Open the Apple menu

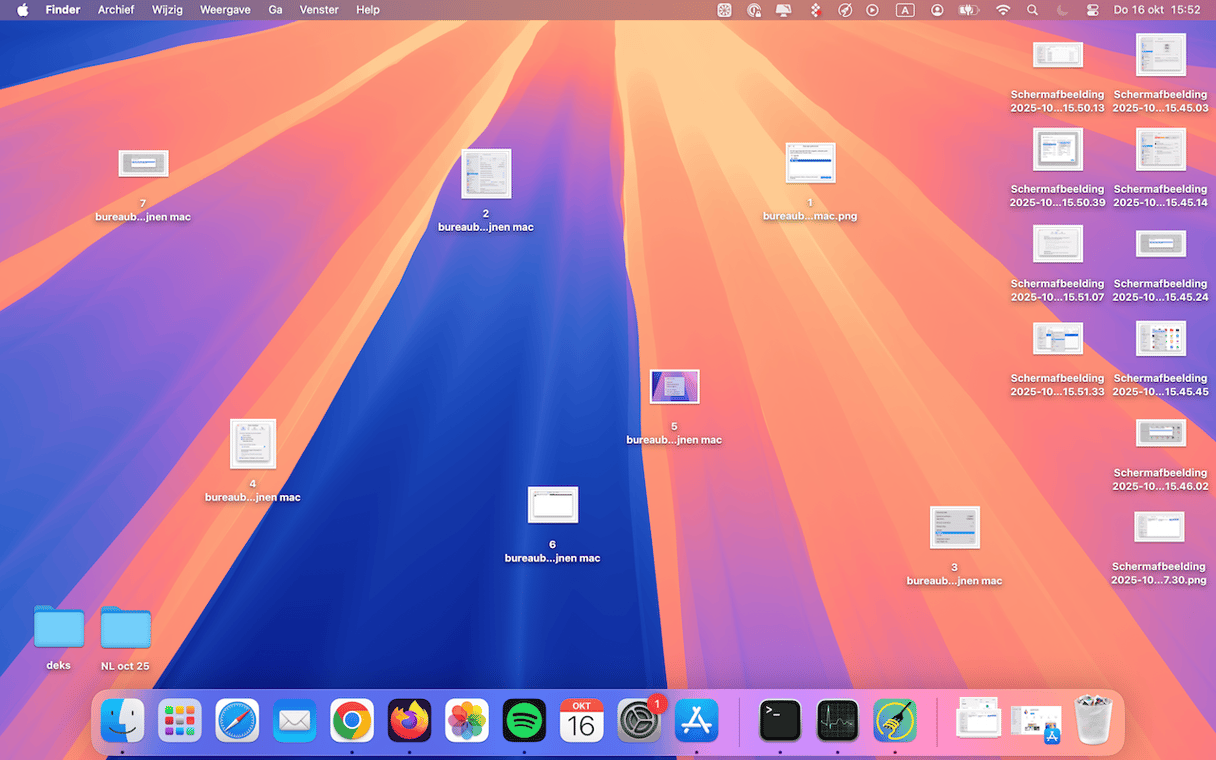tap(22, 10)
